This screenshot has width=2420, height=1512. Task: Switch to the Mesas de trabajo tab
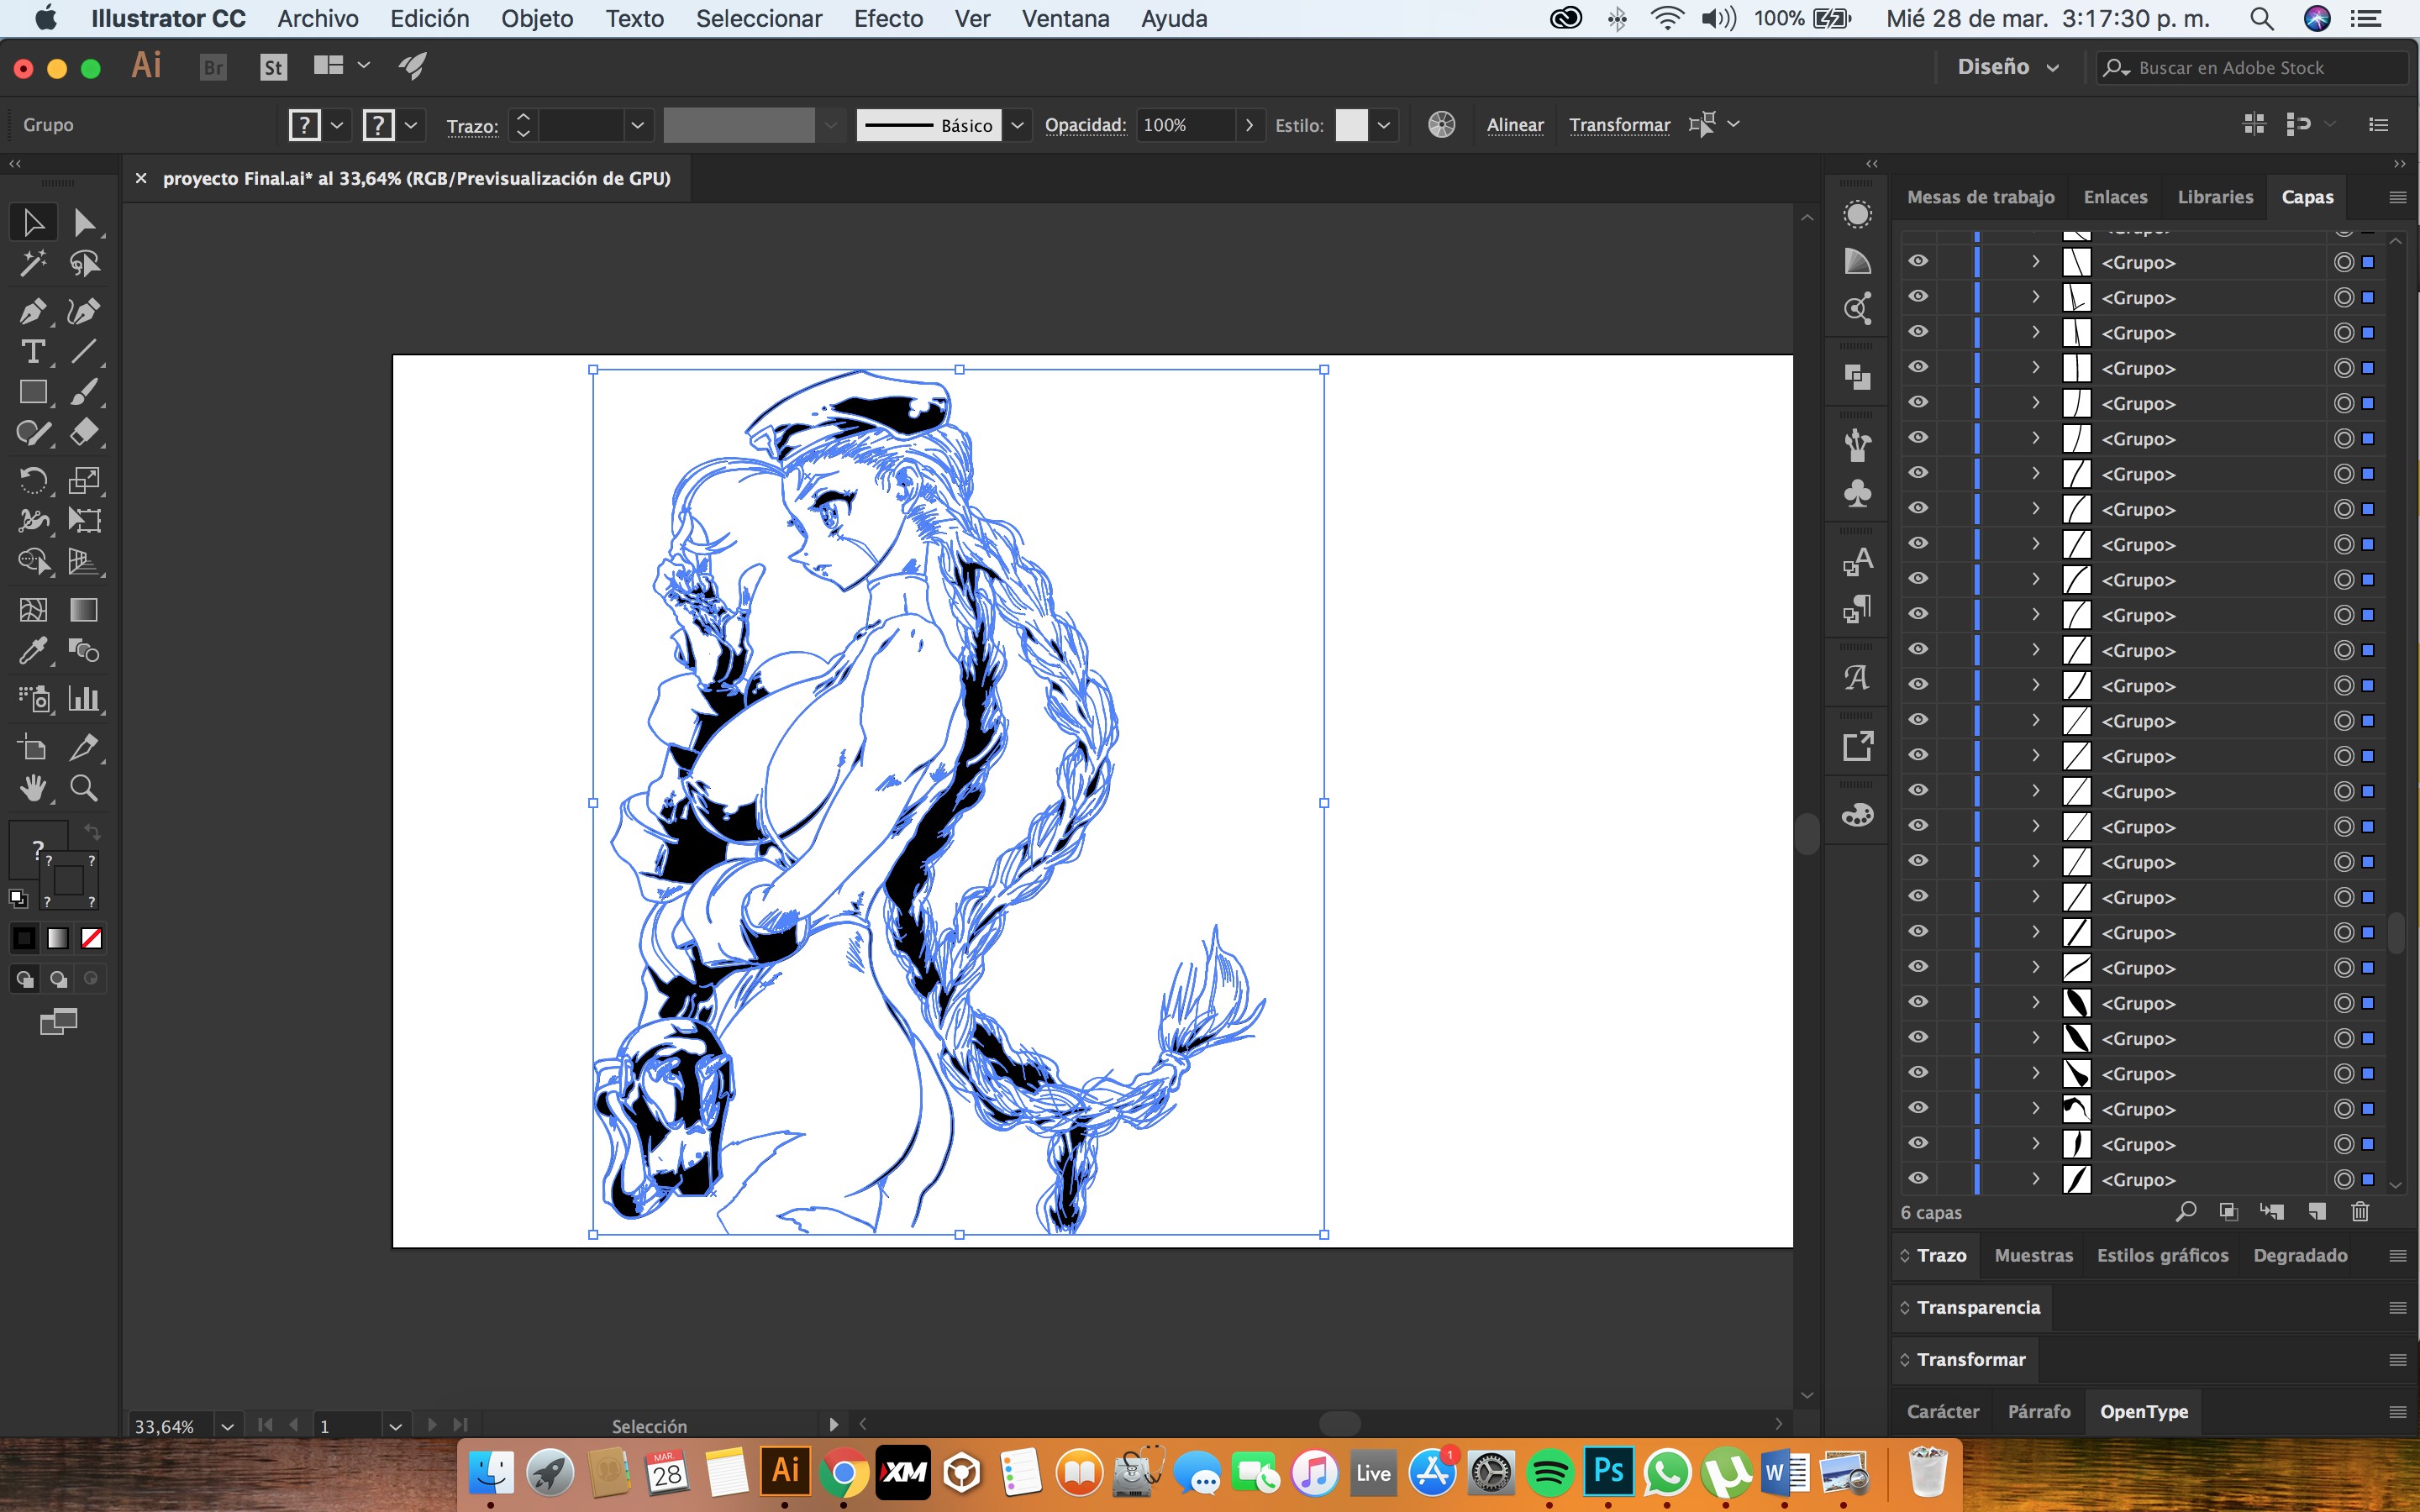[x=1980, y=197]
